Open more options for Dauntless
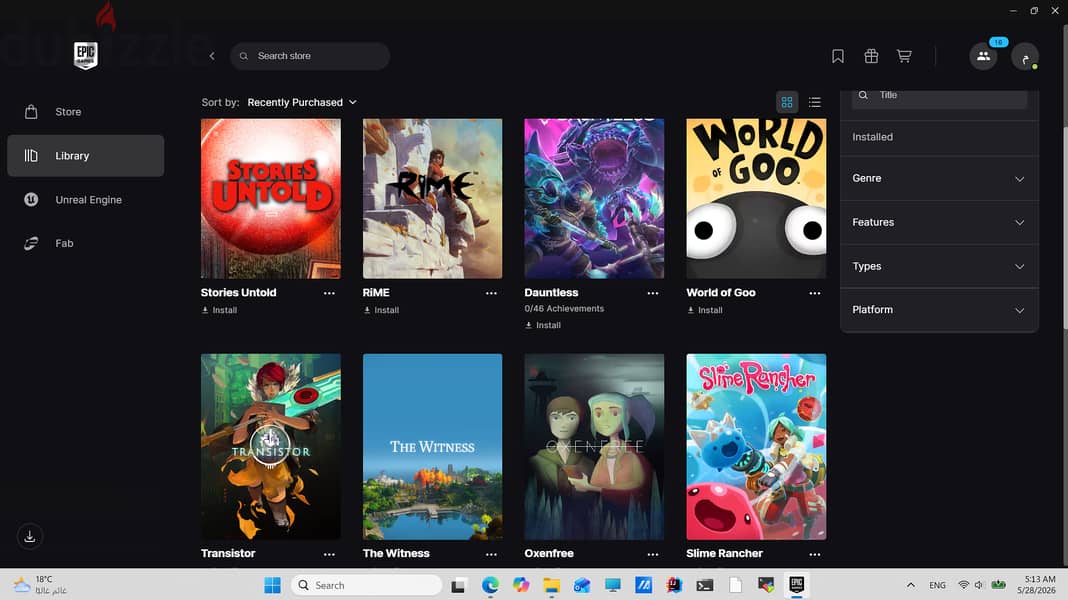1068x600 pixels. click(x=653, y=293)
